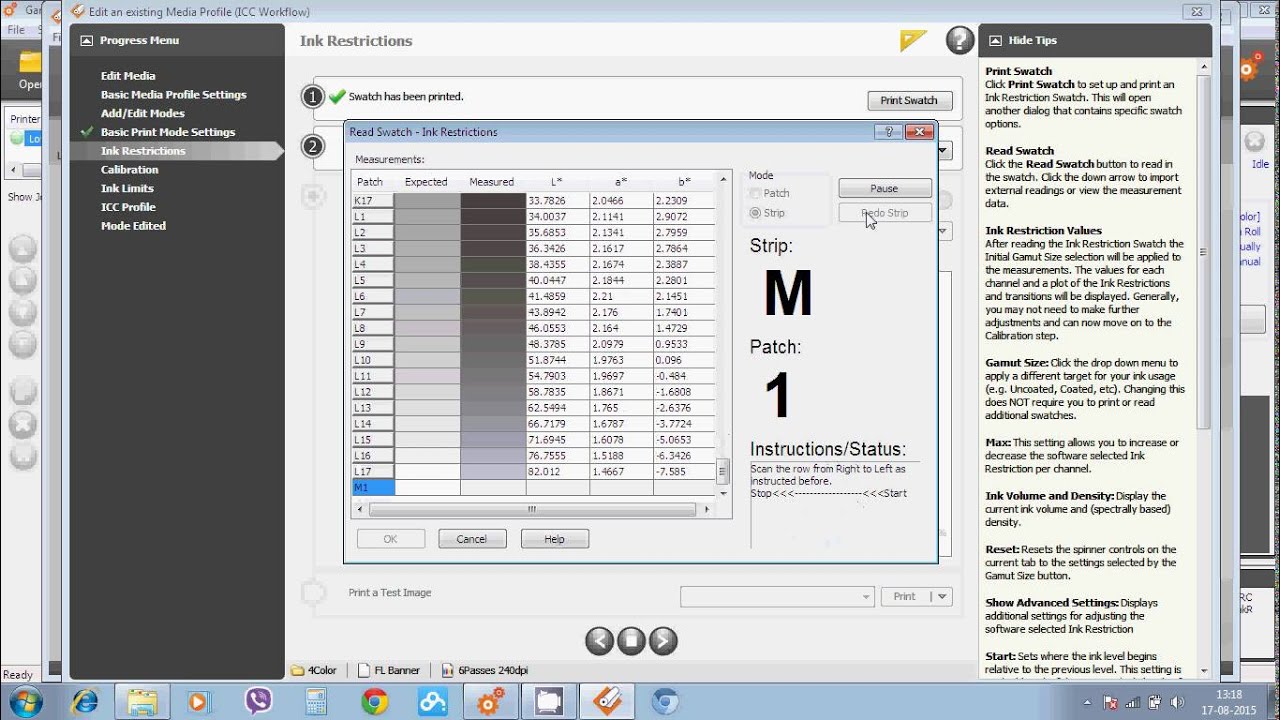Viewport: 1280px width, 720px height.
Task: Click the Print Swatch button
Action: click(x=909, y=100)
